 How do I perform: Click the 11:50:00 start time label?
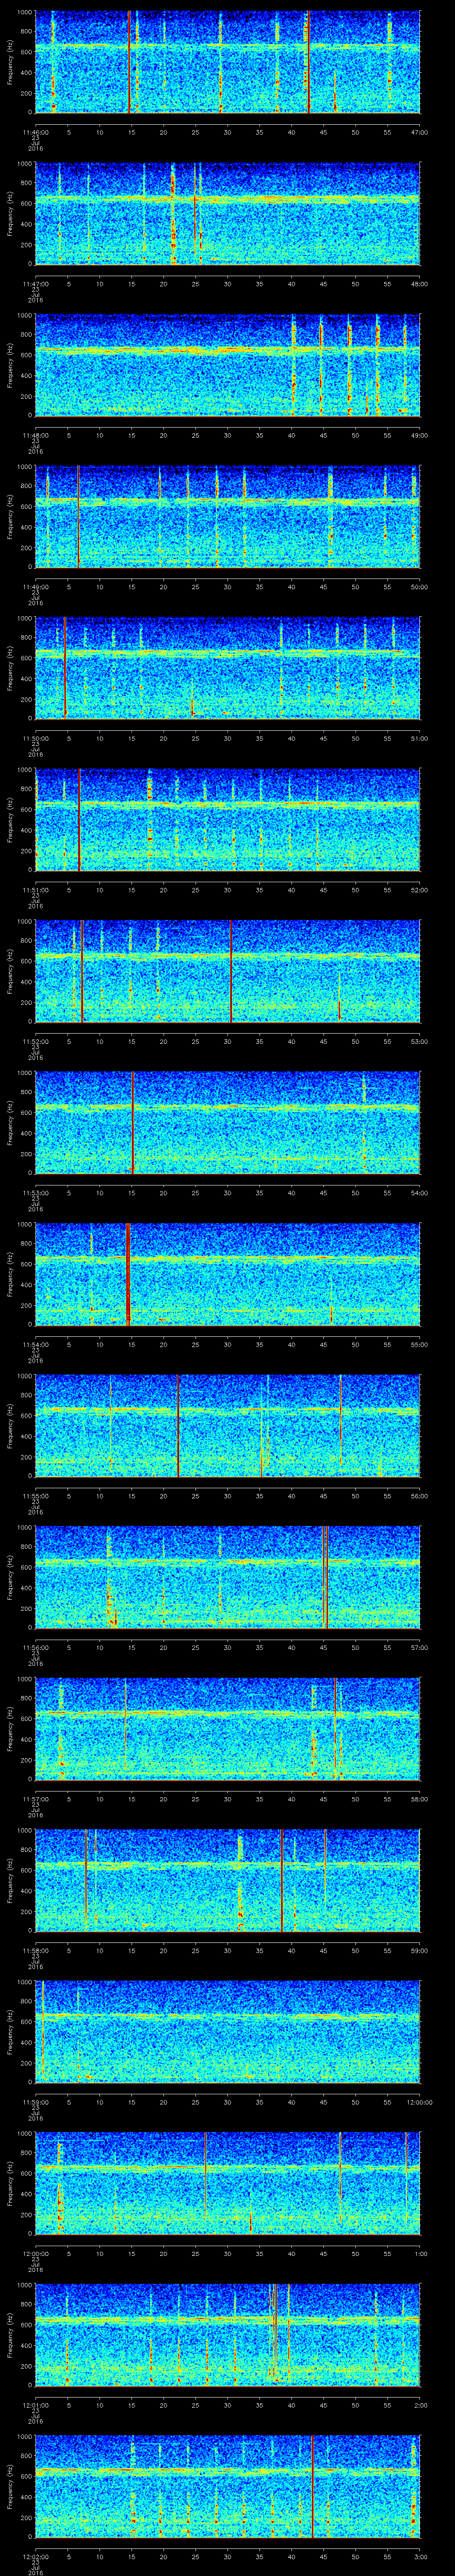35,738
